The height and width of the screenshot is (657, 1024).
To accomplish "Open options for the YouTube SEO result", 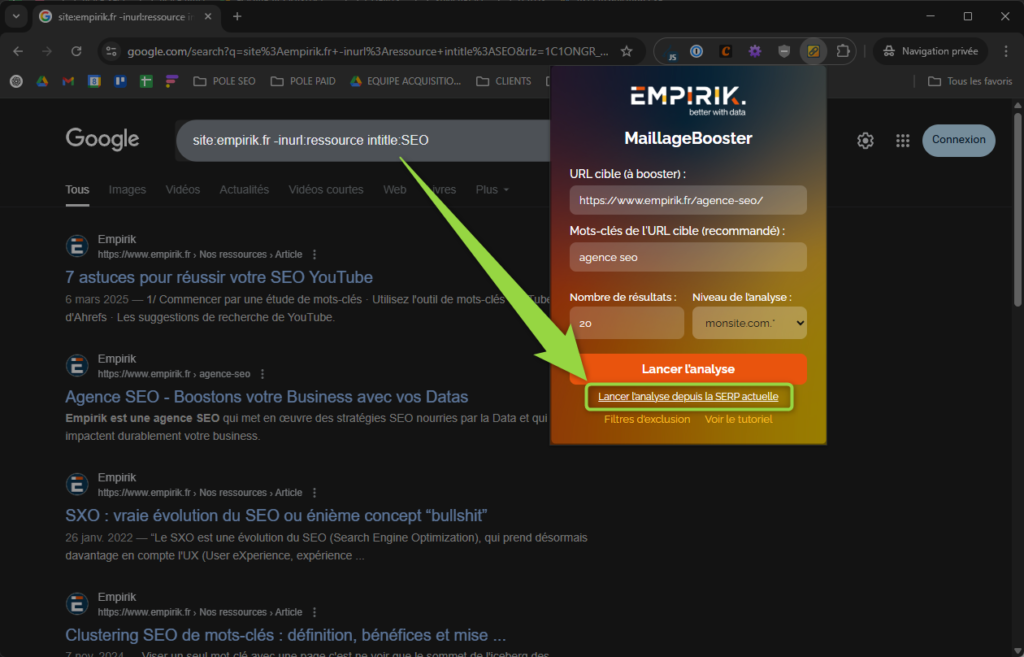I will click(x=315, y=254).
